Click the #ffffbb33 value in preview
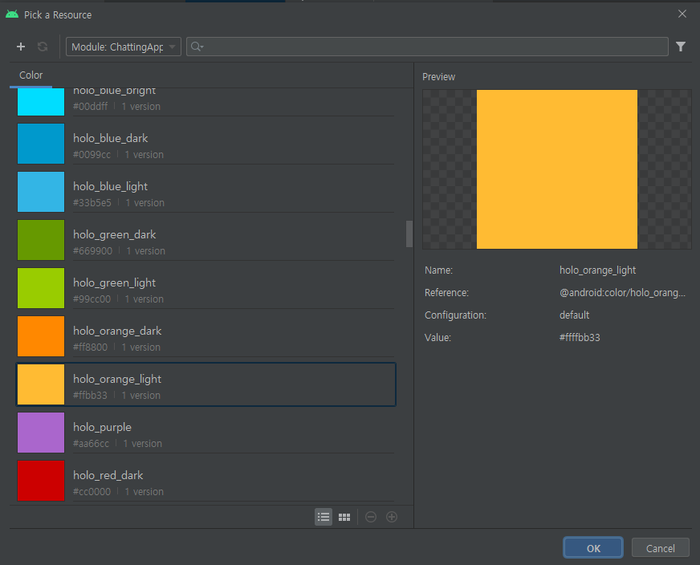The height and width of the screenshot is (565, 700). 579,337
